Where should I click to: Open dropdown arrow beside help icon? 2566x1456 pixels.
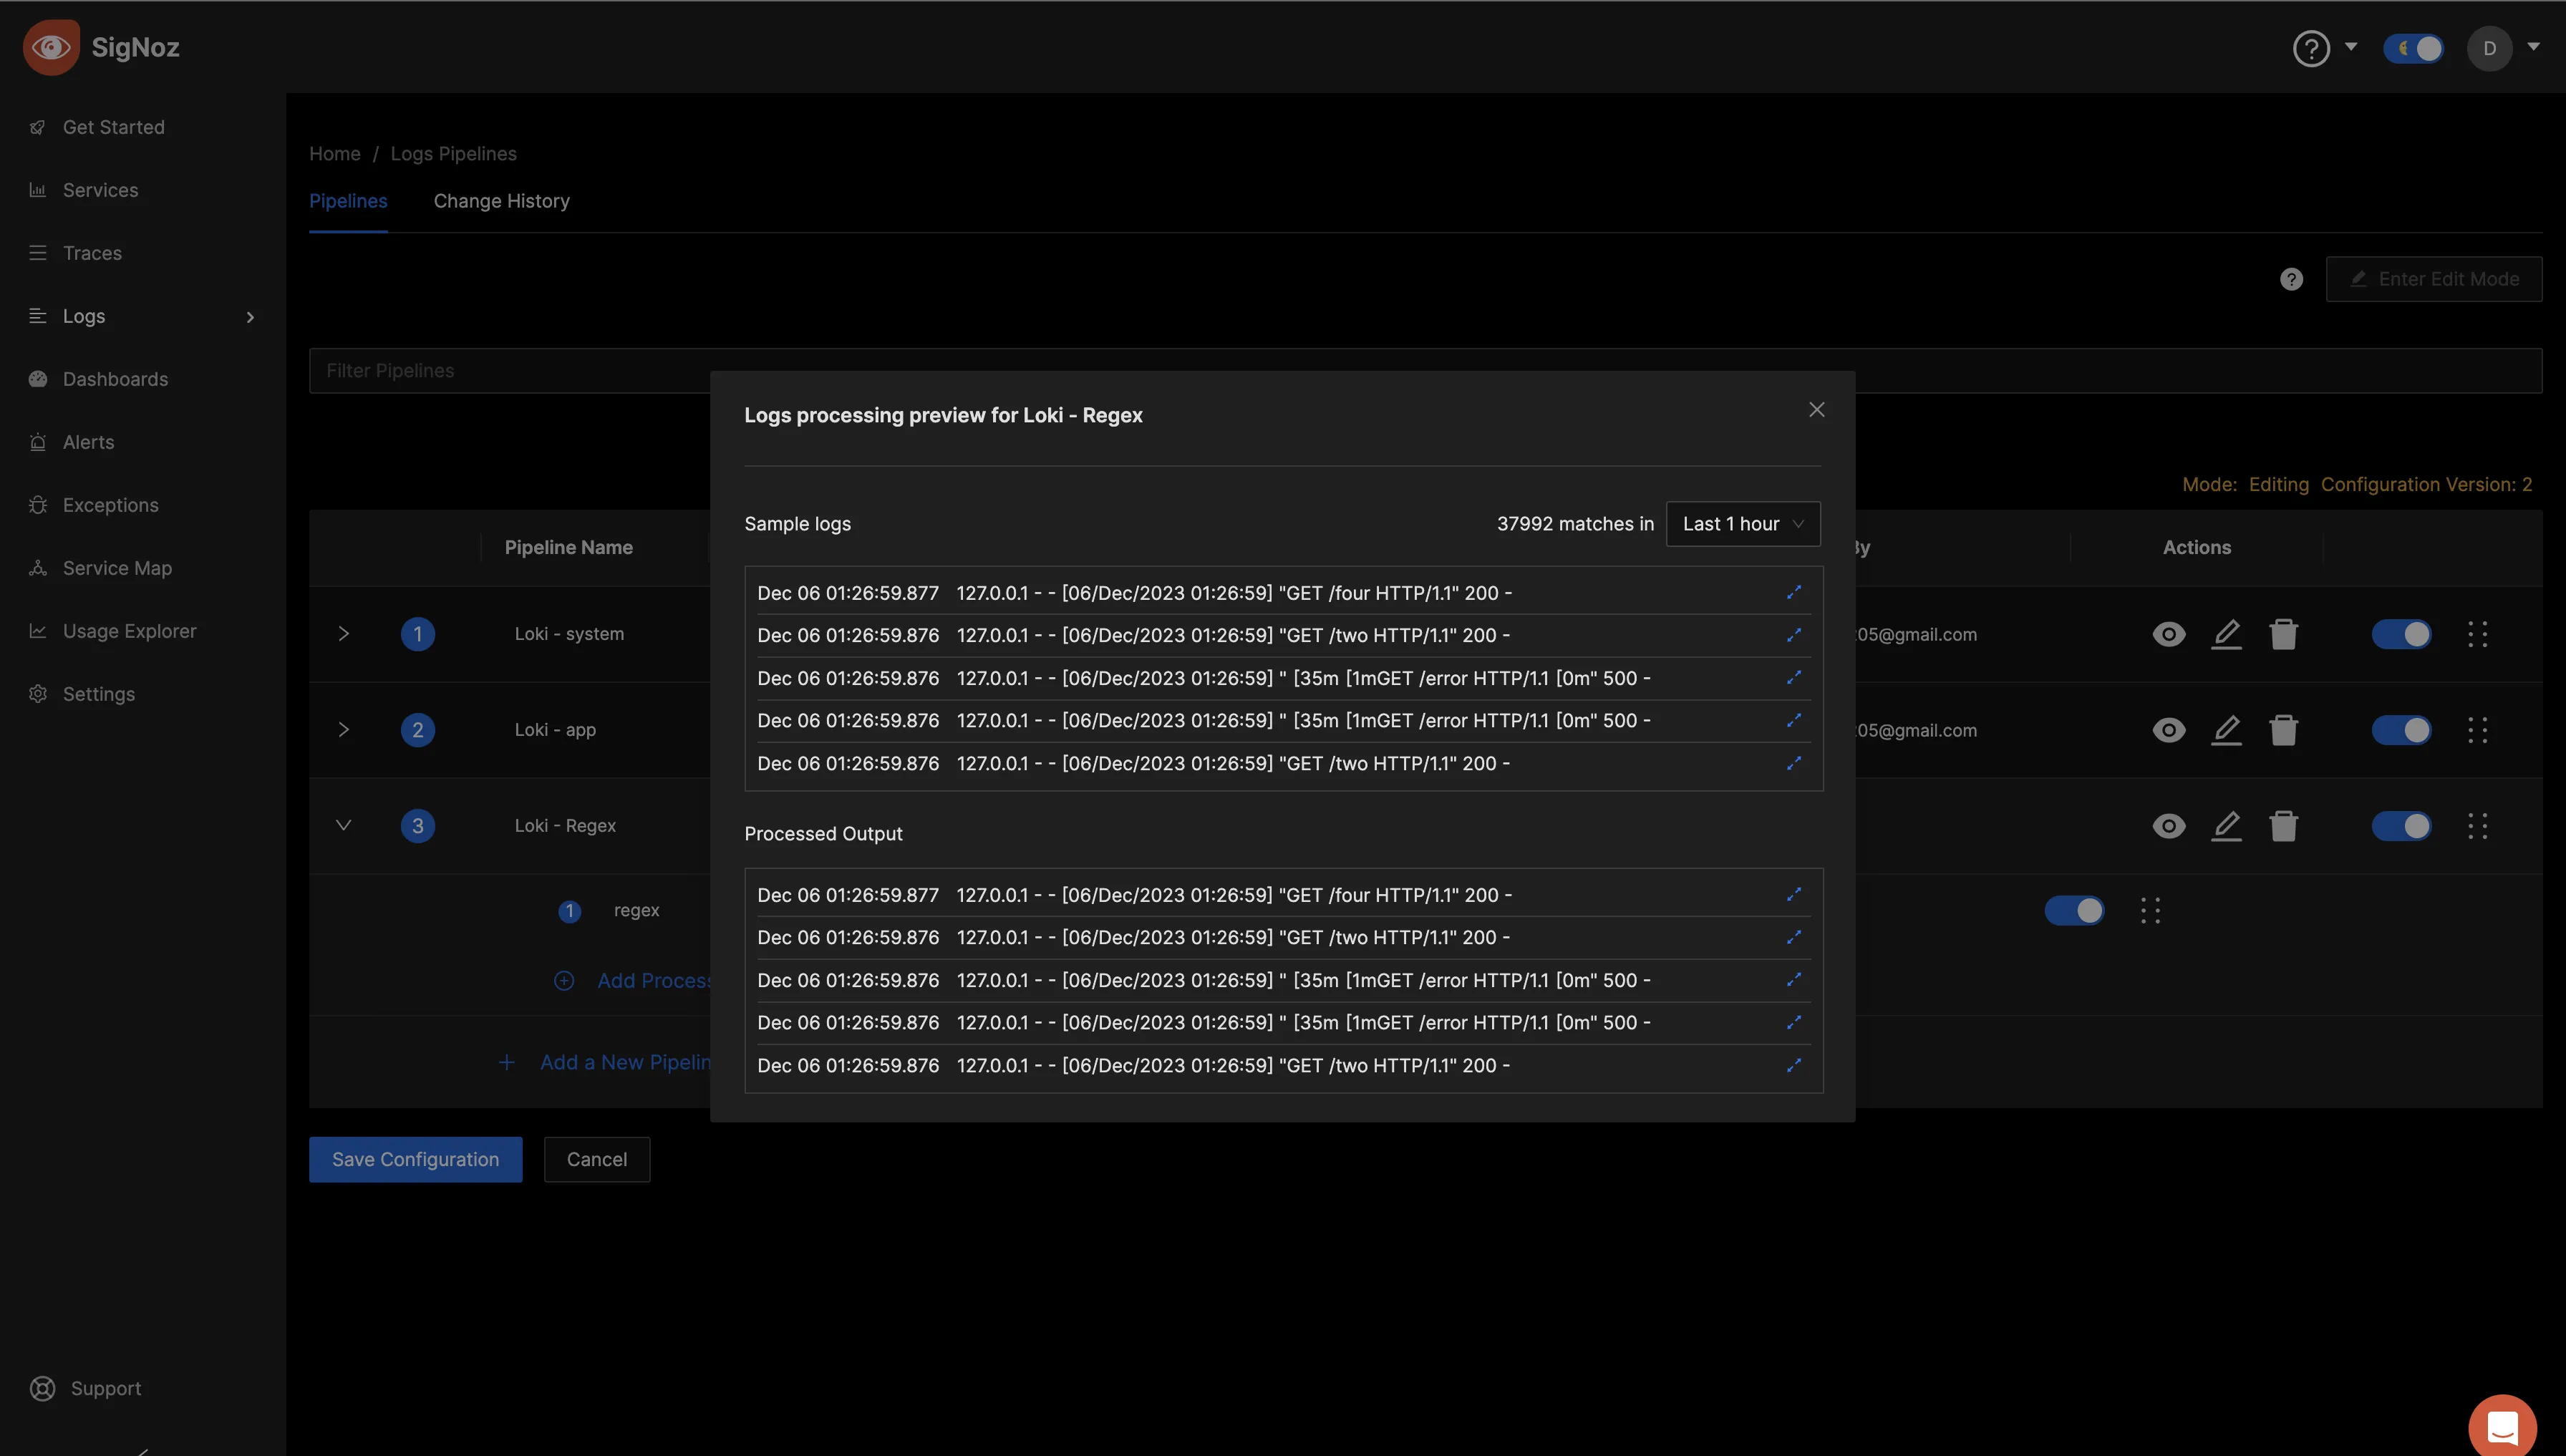[2351, 47]
